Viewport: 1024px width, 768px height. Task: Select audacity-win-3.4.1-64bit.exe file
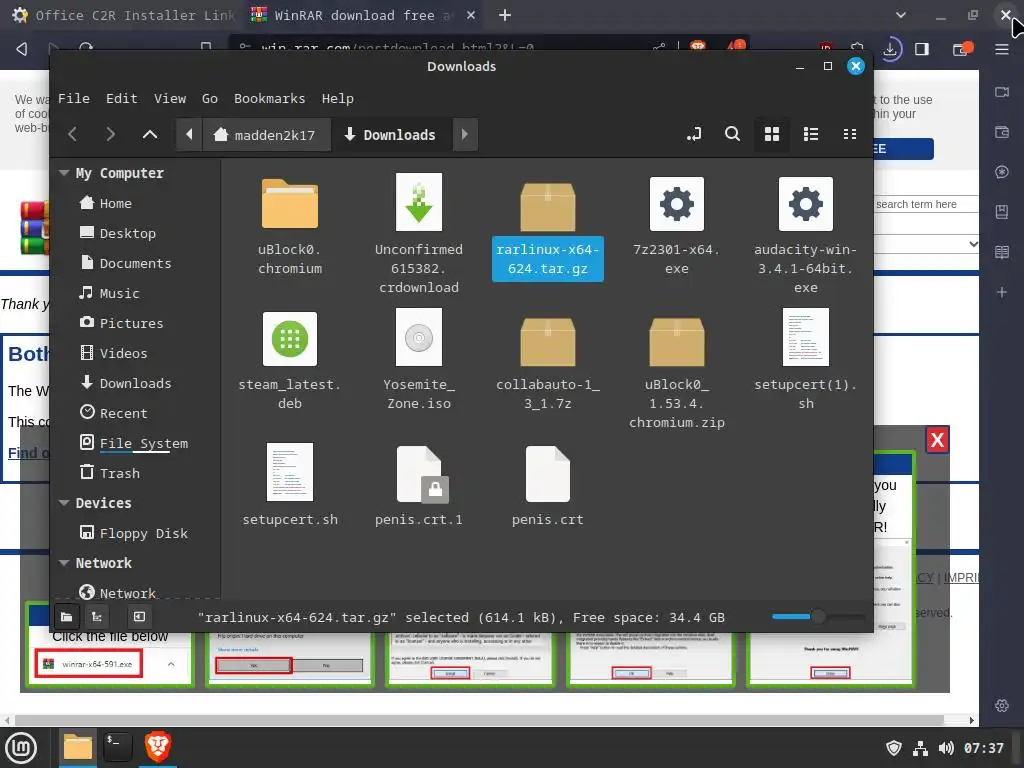[805, 234]
